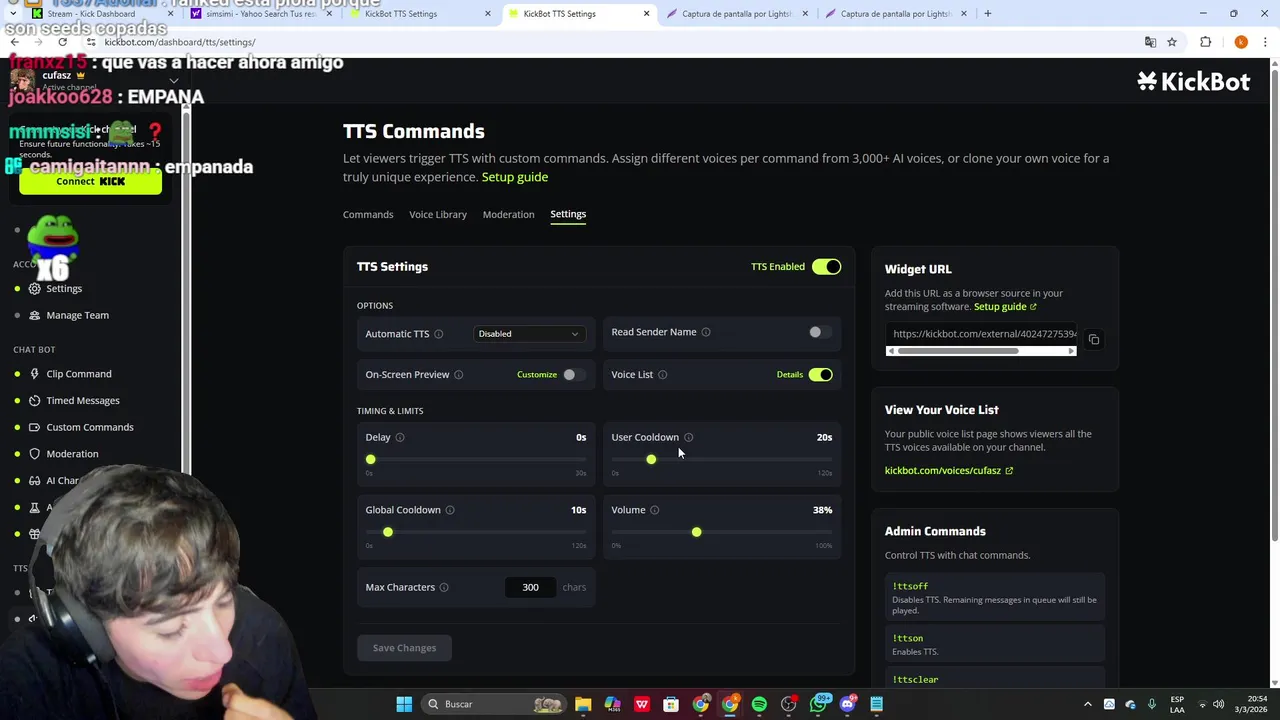The height and width of the screenshot is (720, 1280).
Task: Click the Clip Command sidebar icon
Action: tap(35, 374)
